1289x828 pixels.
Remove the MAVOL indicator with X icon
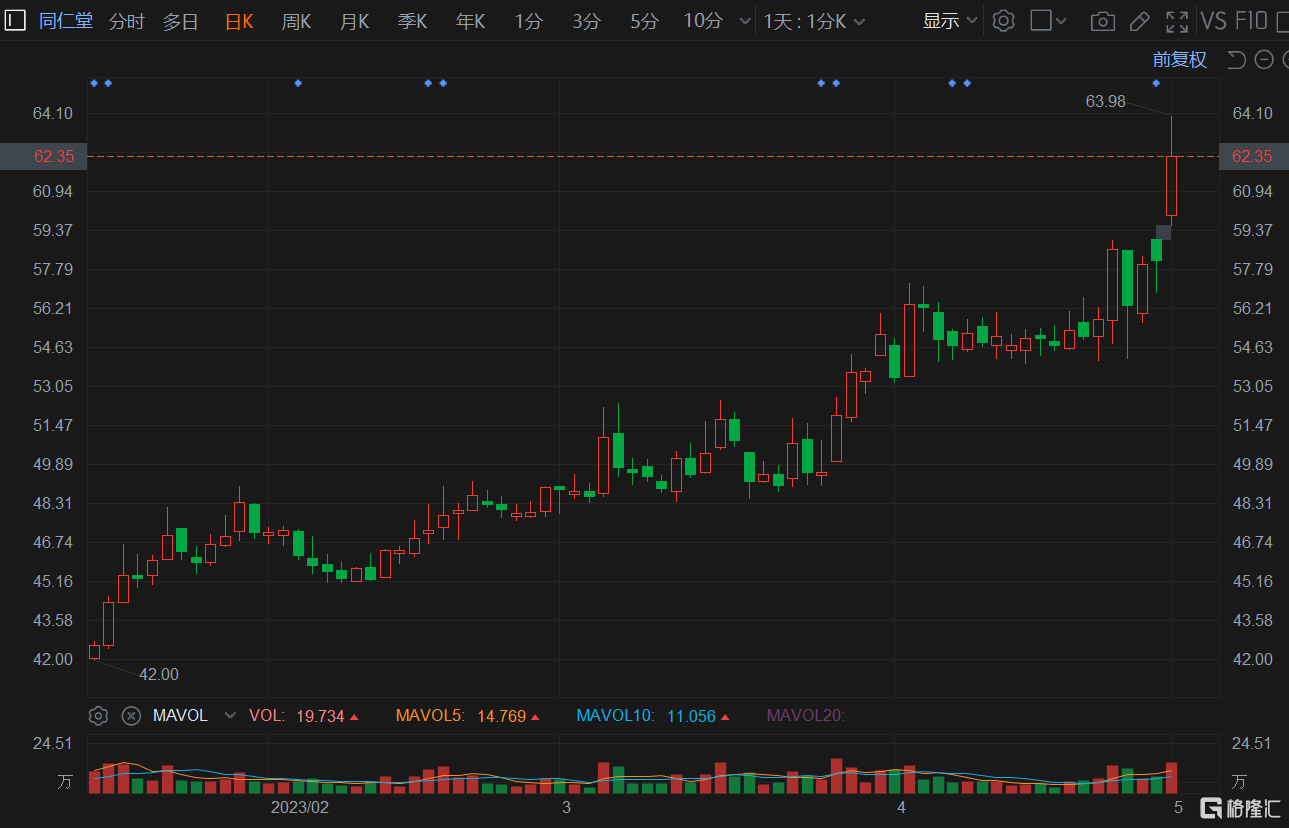click(x=131, y=716)
